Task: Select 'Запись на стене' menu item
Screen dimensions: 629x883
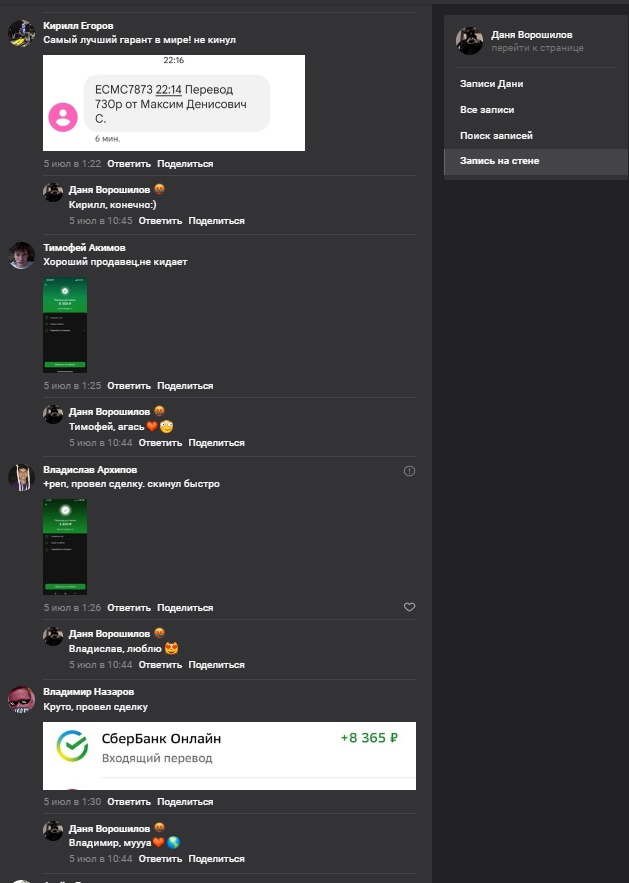Action: pos(499,161)
